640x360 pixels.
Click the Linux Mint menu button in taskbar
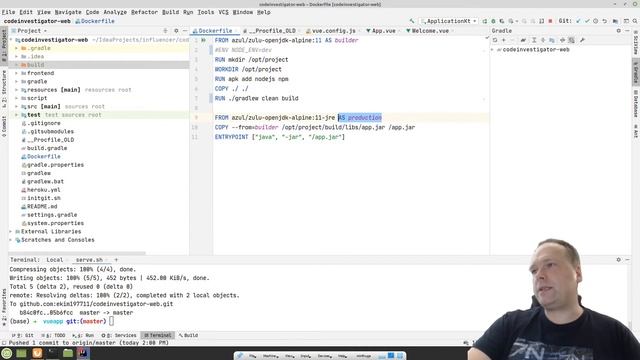[x=7, y=353]
